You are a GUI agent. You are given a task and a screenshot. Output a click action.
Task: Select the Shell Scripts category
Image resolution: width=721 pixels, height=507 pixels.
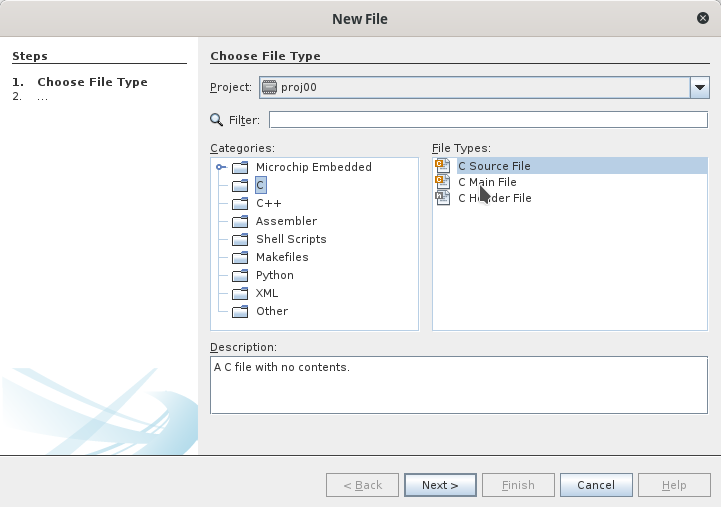[x=291, y=239]
